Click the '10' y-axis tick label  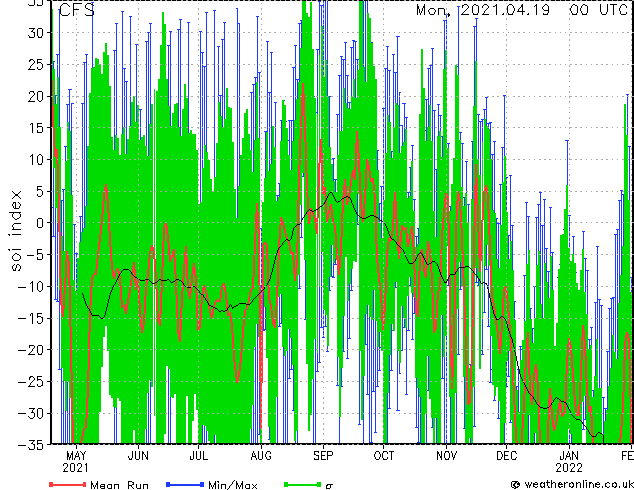35,159
